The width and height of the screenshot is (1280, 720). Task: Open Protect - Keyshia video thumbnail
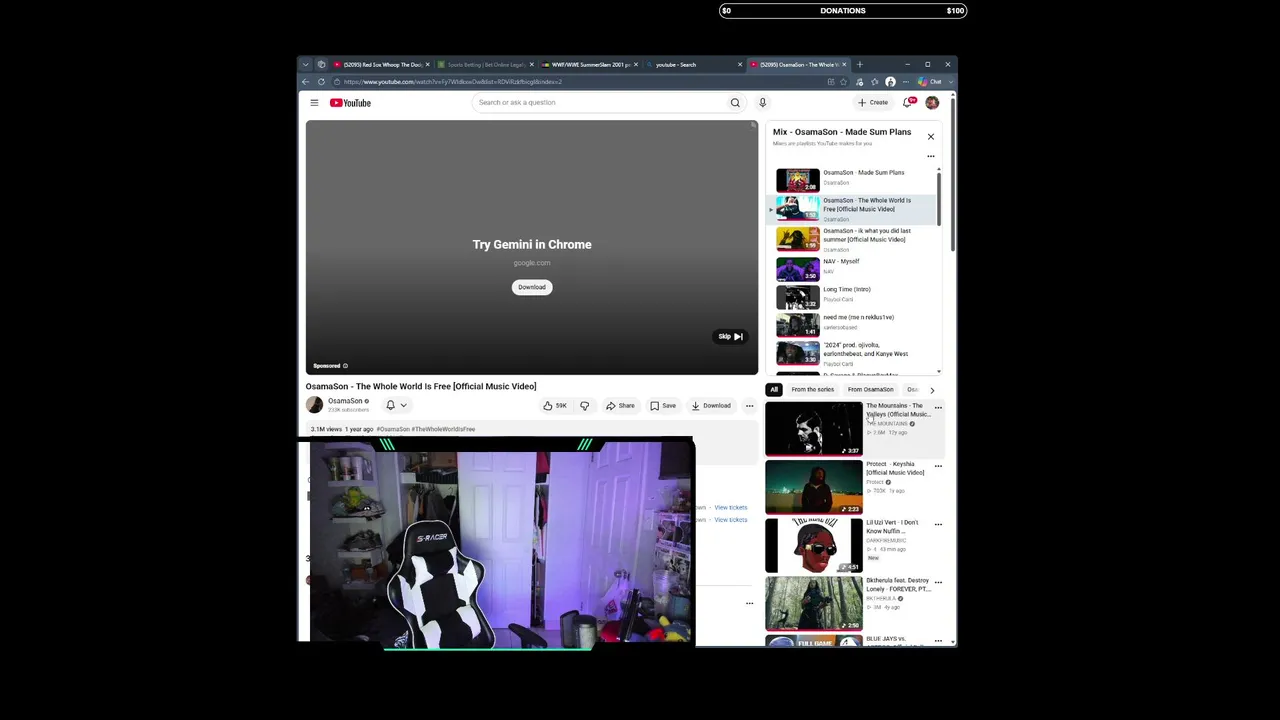point(813,487)
